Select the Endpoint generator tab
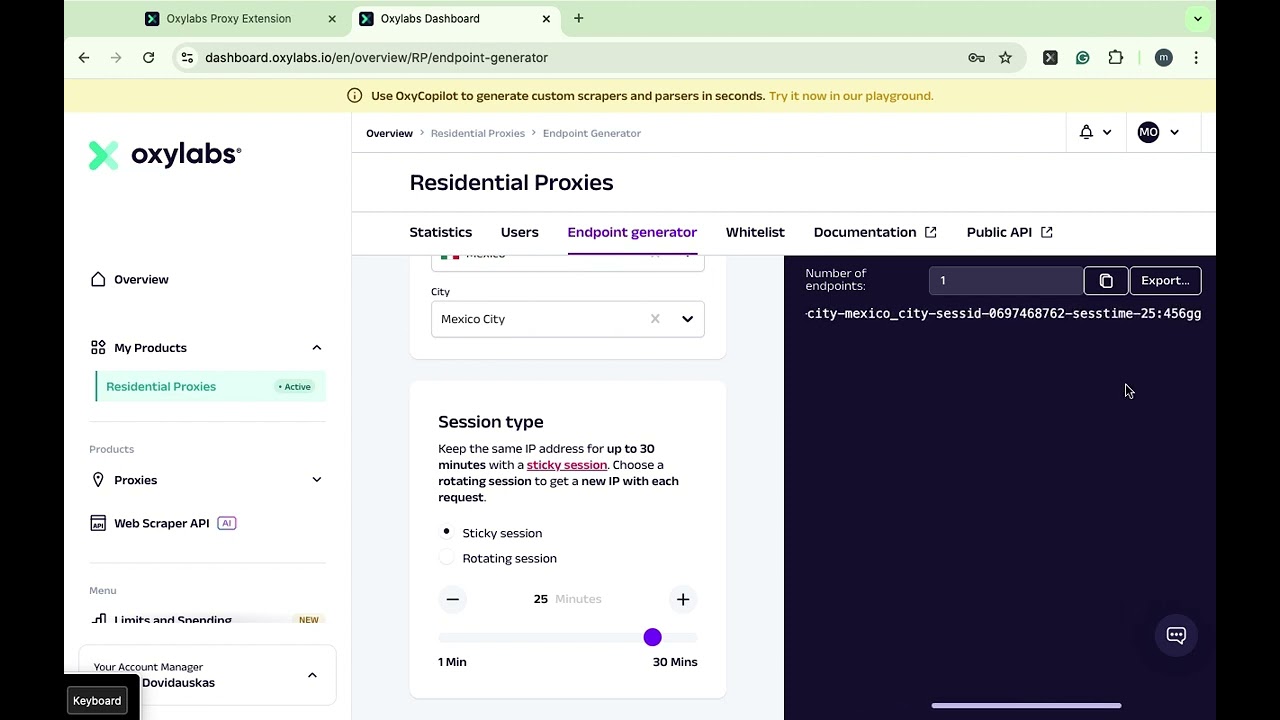1280x720 pixels. (632, 232)
